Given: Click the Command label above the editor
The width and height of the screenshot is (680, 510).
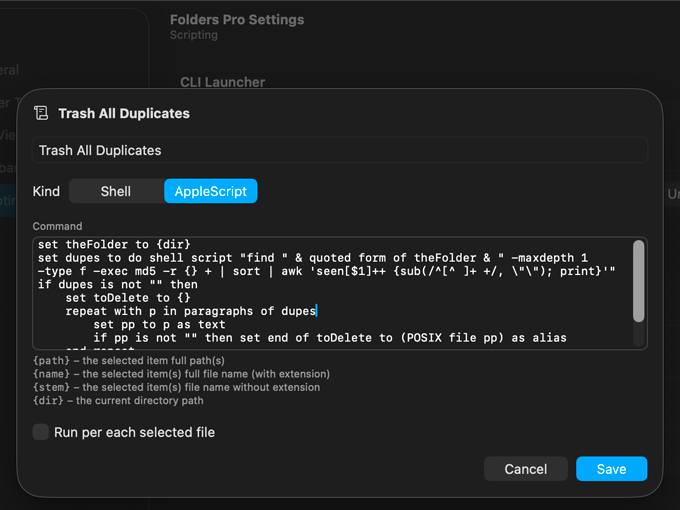Looking at the screenshot, I should 57,226.
